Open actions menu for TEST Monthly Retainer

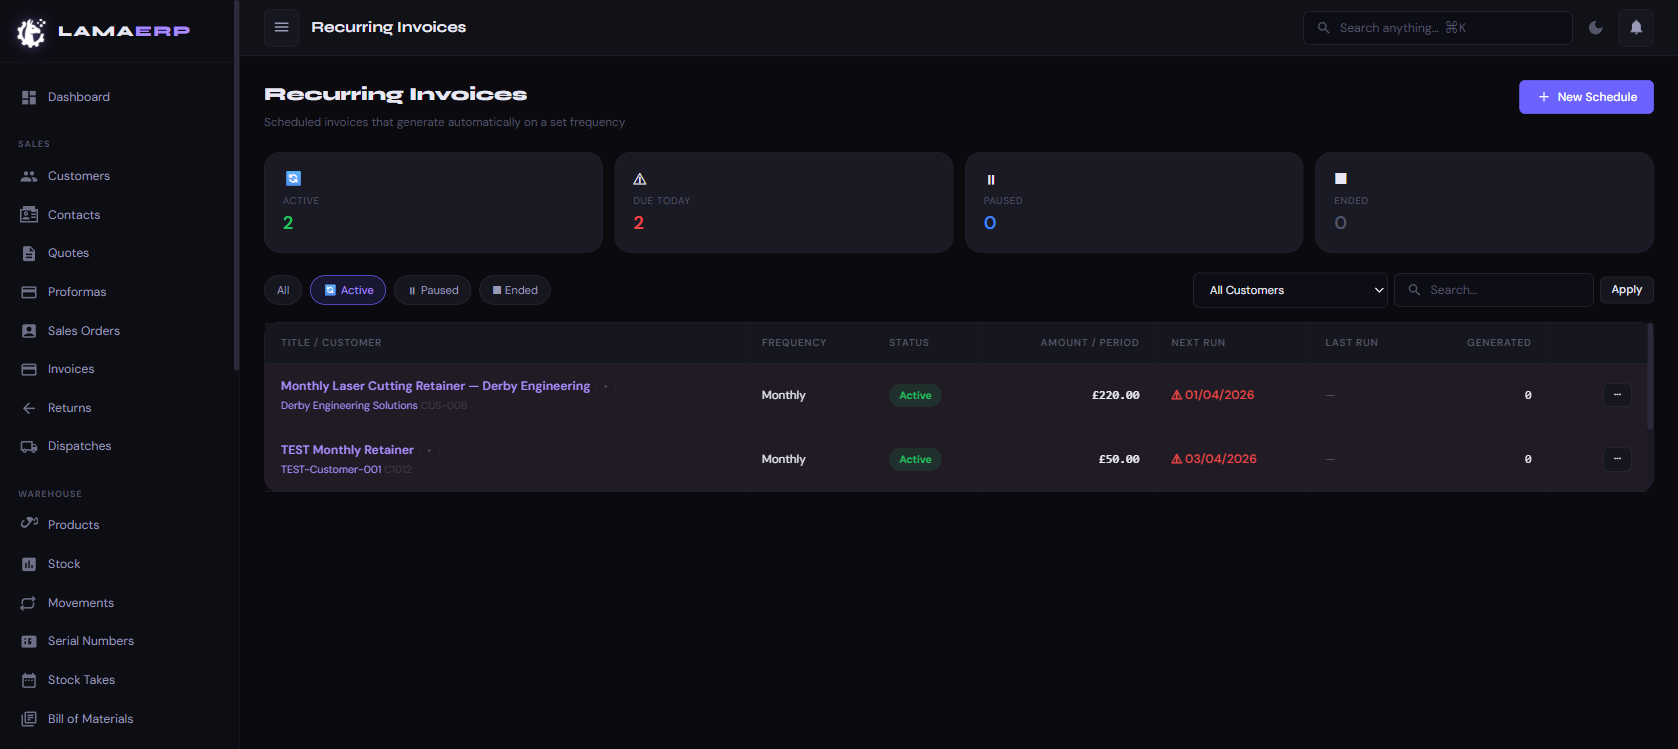1617,459
